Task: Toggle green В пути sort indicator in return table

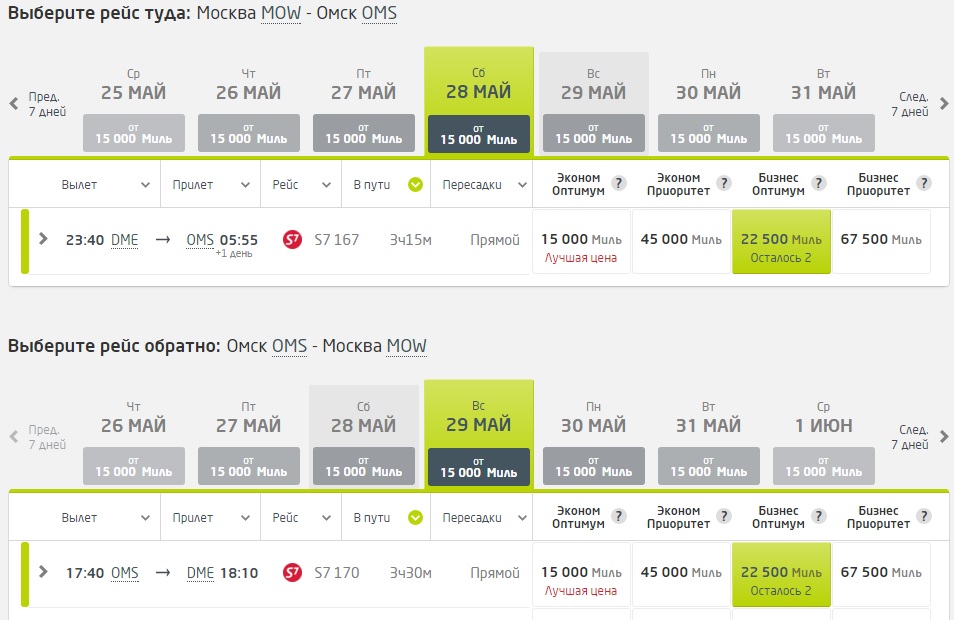Action: 416,517
